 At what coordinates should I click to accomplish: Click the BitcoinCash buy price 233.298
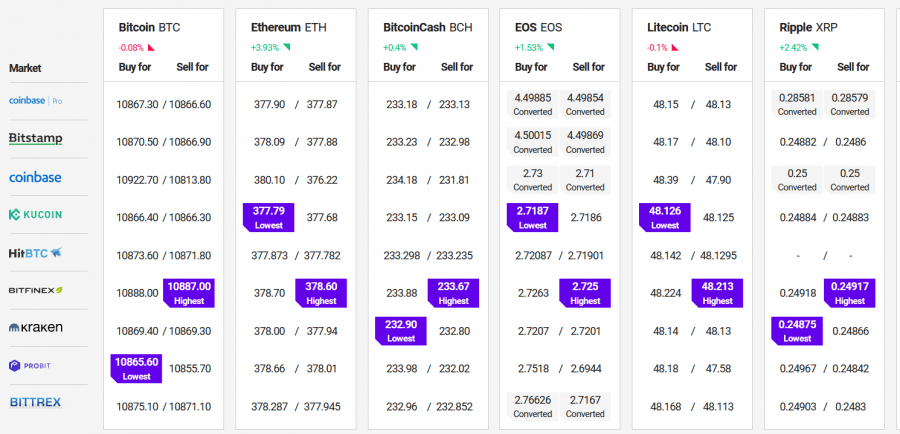click(402, 255)
